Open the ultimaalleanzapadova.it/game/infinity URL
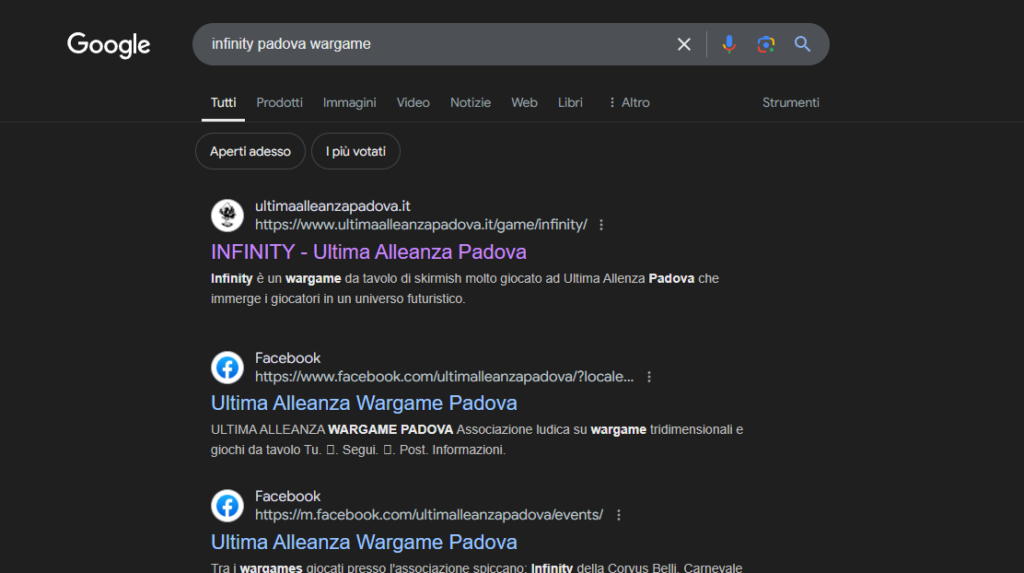 coord(421,225)
